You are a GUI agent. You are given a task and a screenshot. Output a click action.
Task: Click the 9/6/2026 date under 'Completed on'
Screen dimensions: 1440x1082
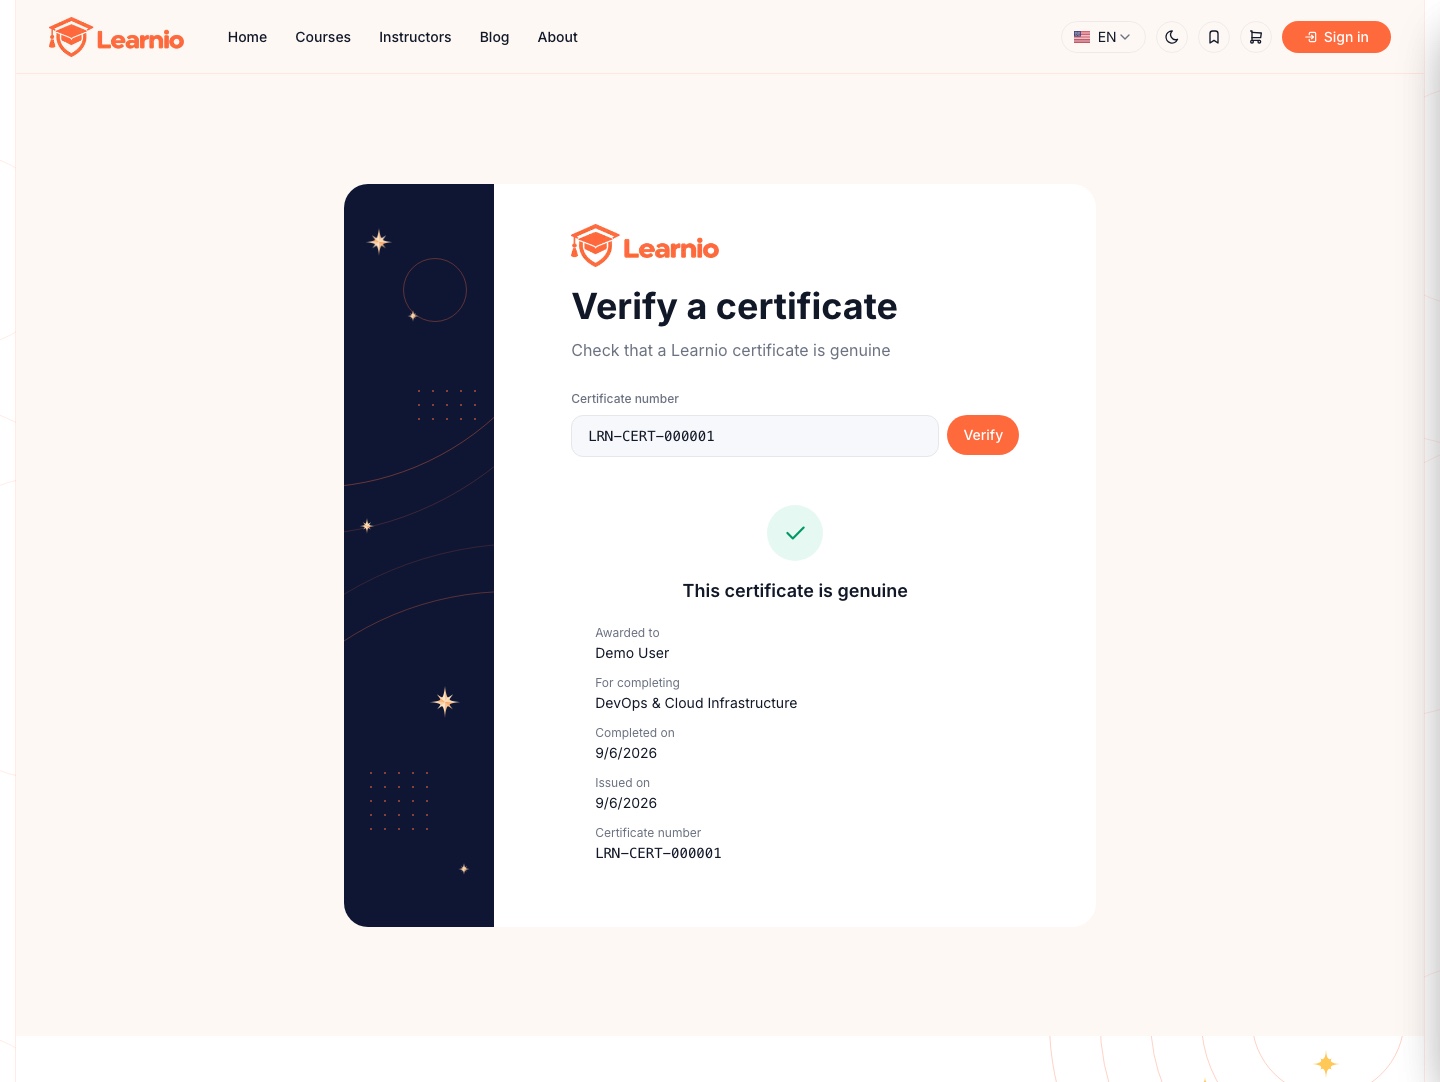[x=626, y=753]
